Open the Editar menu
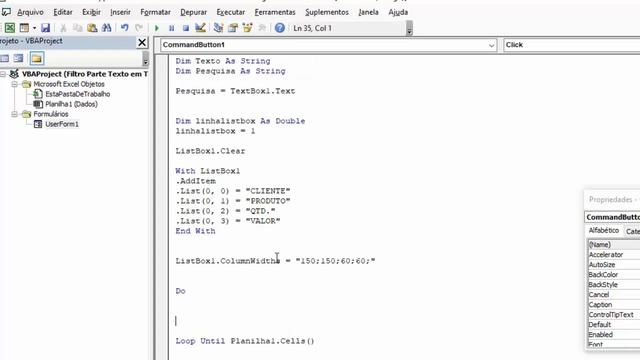This screenshot has height=360, width=640. (x=63, y=12)
